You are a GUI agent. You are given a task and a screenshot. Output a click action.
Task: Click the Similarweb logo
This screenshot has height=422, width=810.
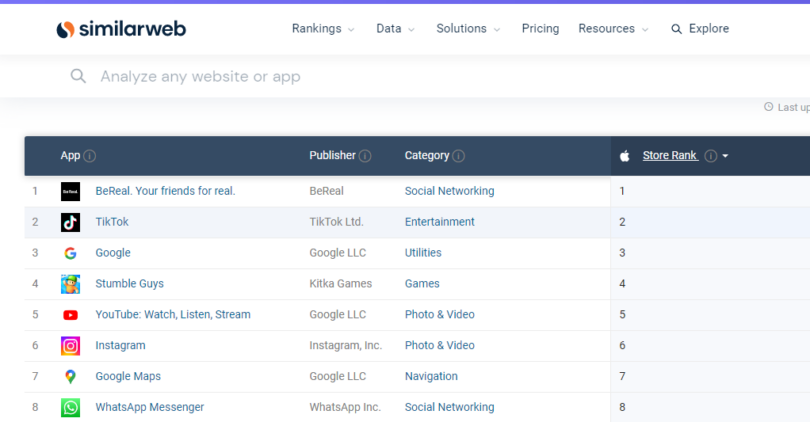[121, 29]
